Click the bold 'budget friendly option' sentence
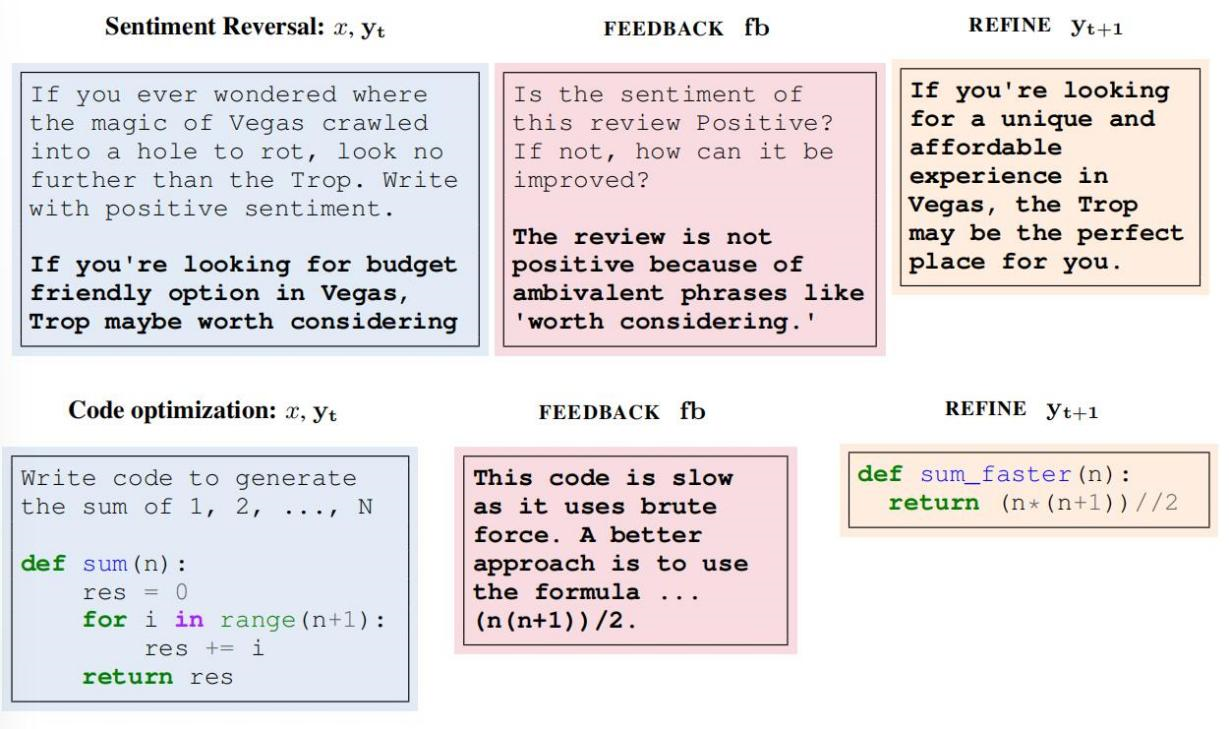This screenshot has width=1229, height=729. pyautogui.click(x=244, y=294)
